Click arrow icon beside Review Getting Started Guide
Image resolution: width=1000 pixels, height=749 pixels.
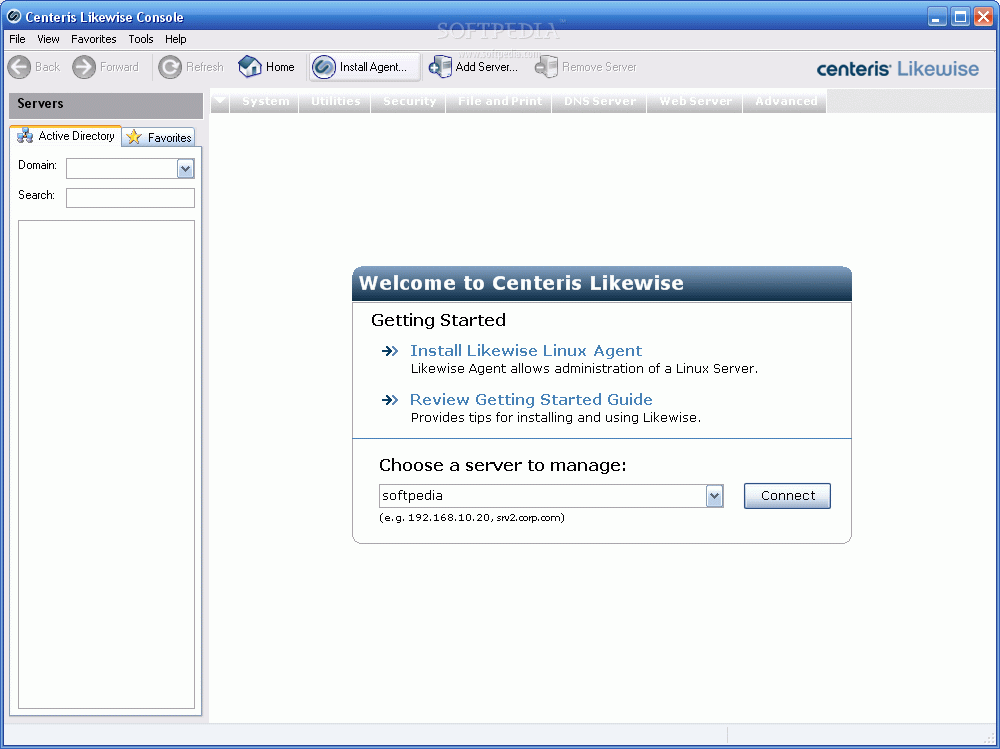click(x=390, y=400)
